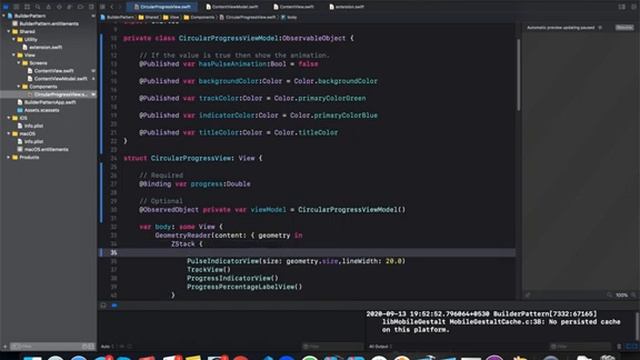Open the Find navigator
This screenshot has height=360, width=640.
click(x=38, y=7)
